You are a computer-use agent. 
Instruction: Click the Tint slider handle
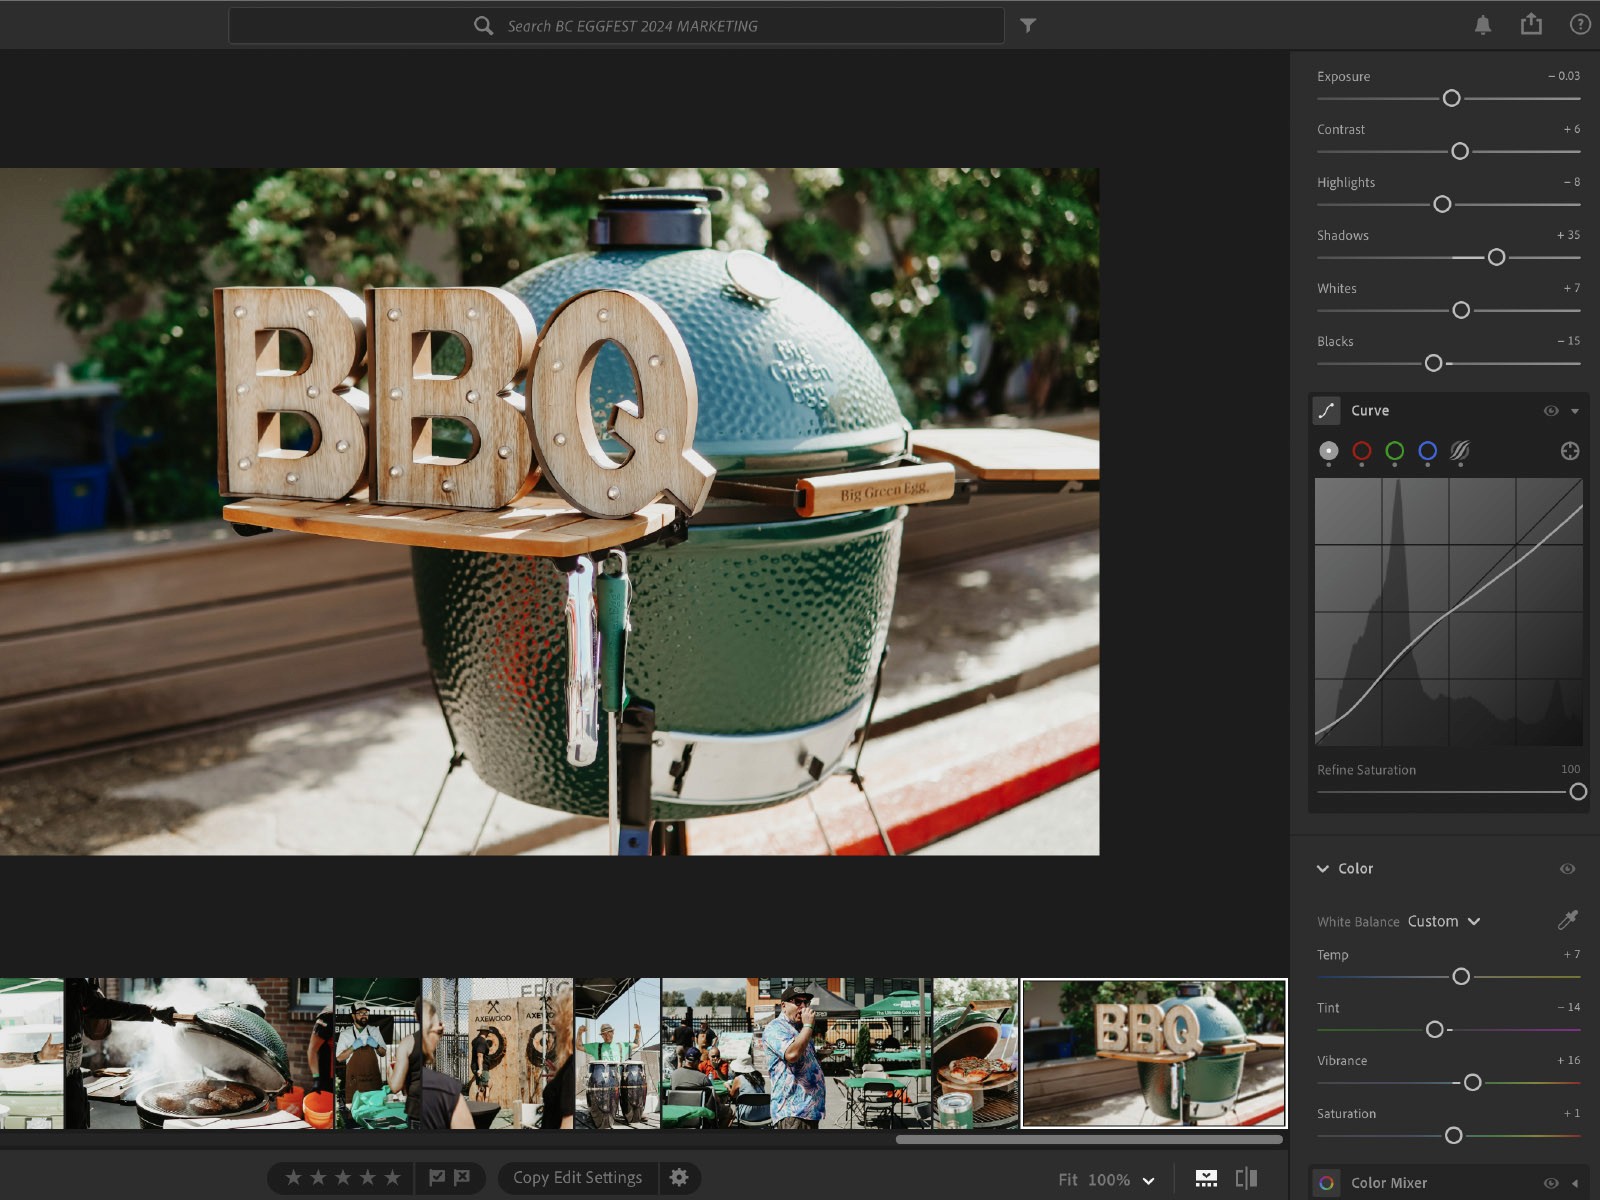[x=1435, y=1029]
